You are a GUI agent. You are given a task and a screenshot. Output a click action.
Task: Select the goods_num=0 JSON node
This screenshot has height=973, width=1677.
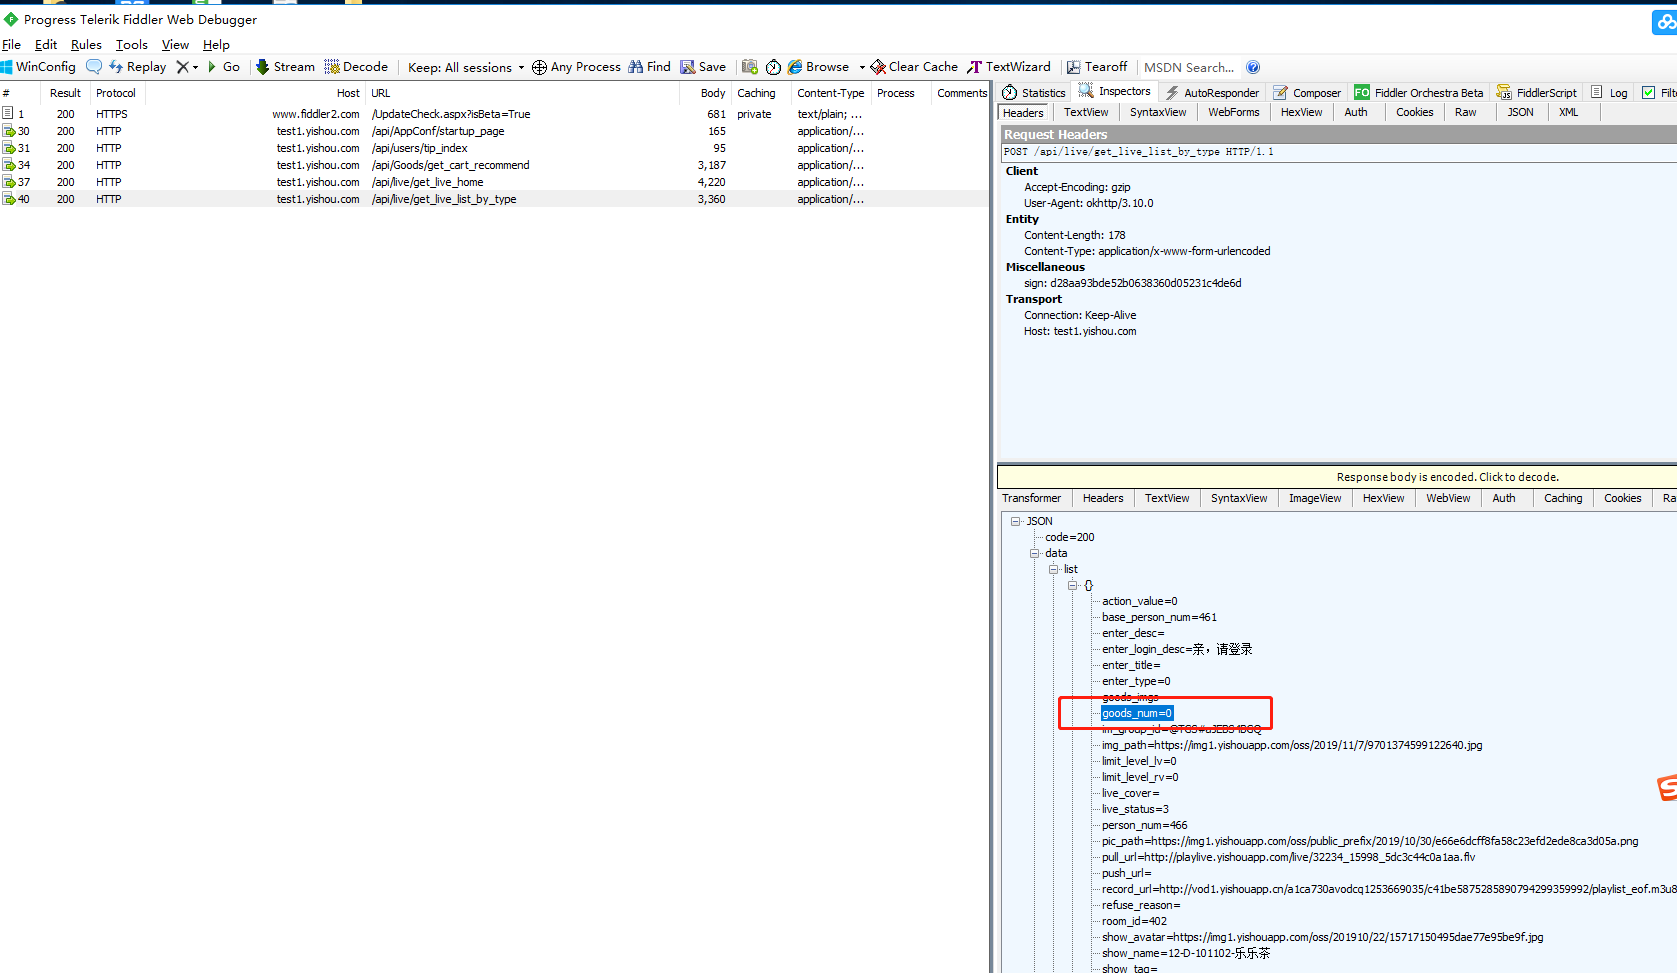[1137, 713]
